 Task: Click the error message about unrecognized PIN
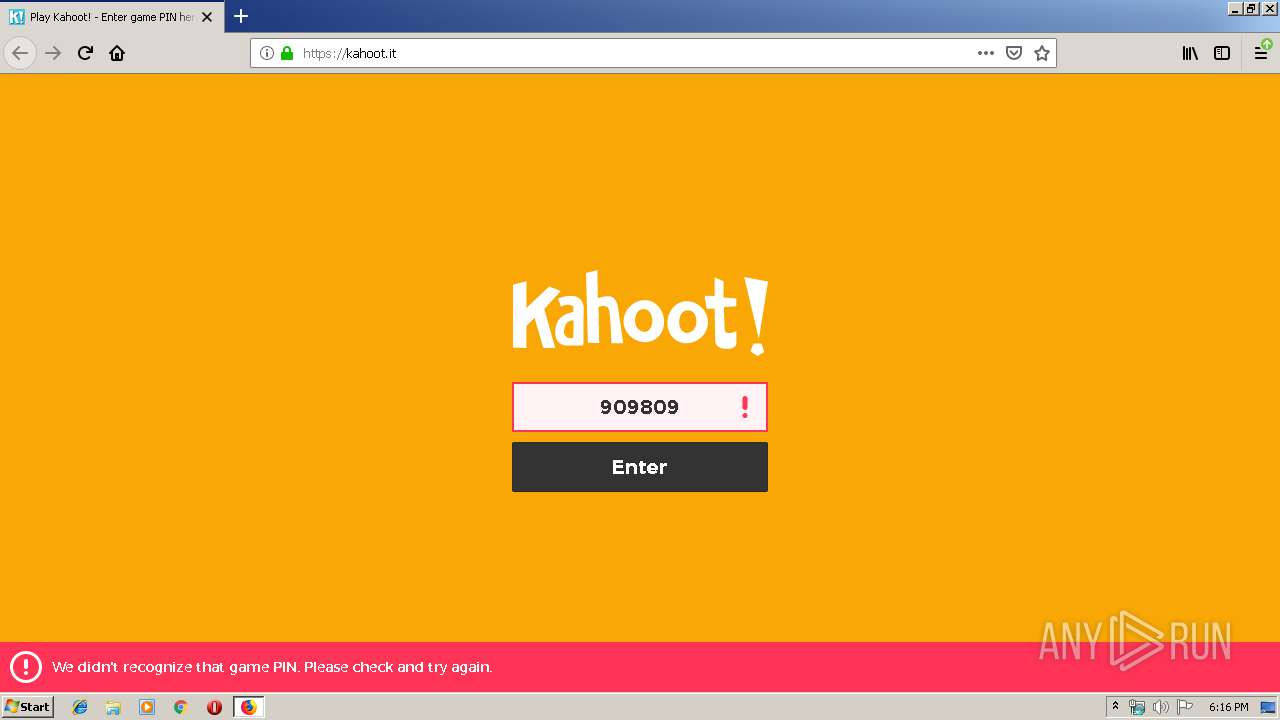click(x=272, y=667)
